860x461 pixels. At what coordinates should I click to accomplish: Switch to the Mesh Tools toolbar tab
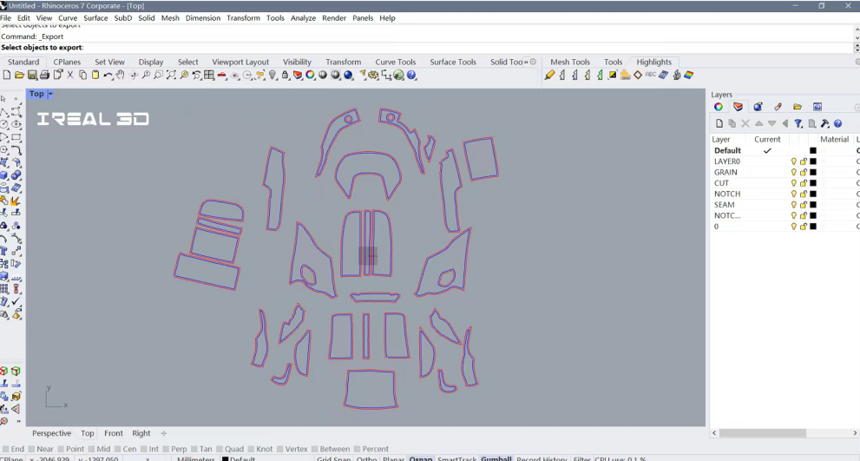(570, 62)
